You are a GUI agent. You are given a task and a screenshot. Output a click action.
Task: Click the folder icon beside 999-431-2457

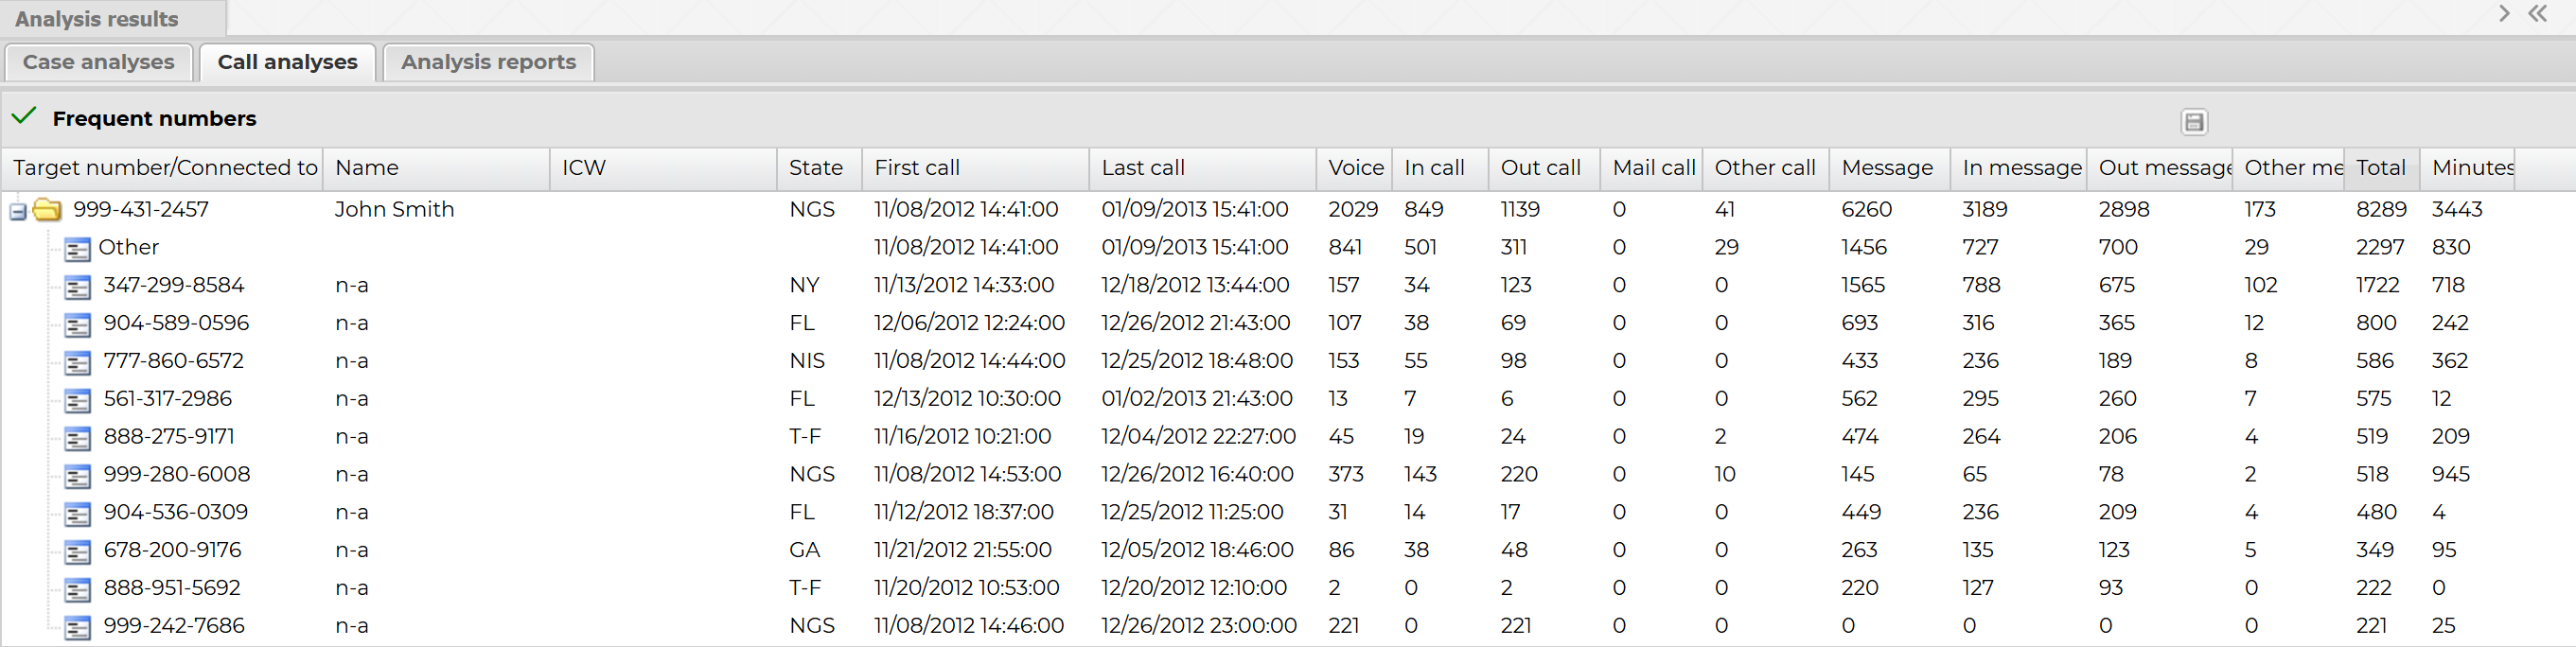click(x=47, y=210)
